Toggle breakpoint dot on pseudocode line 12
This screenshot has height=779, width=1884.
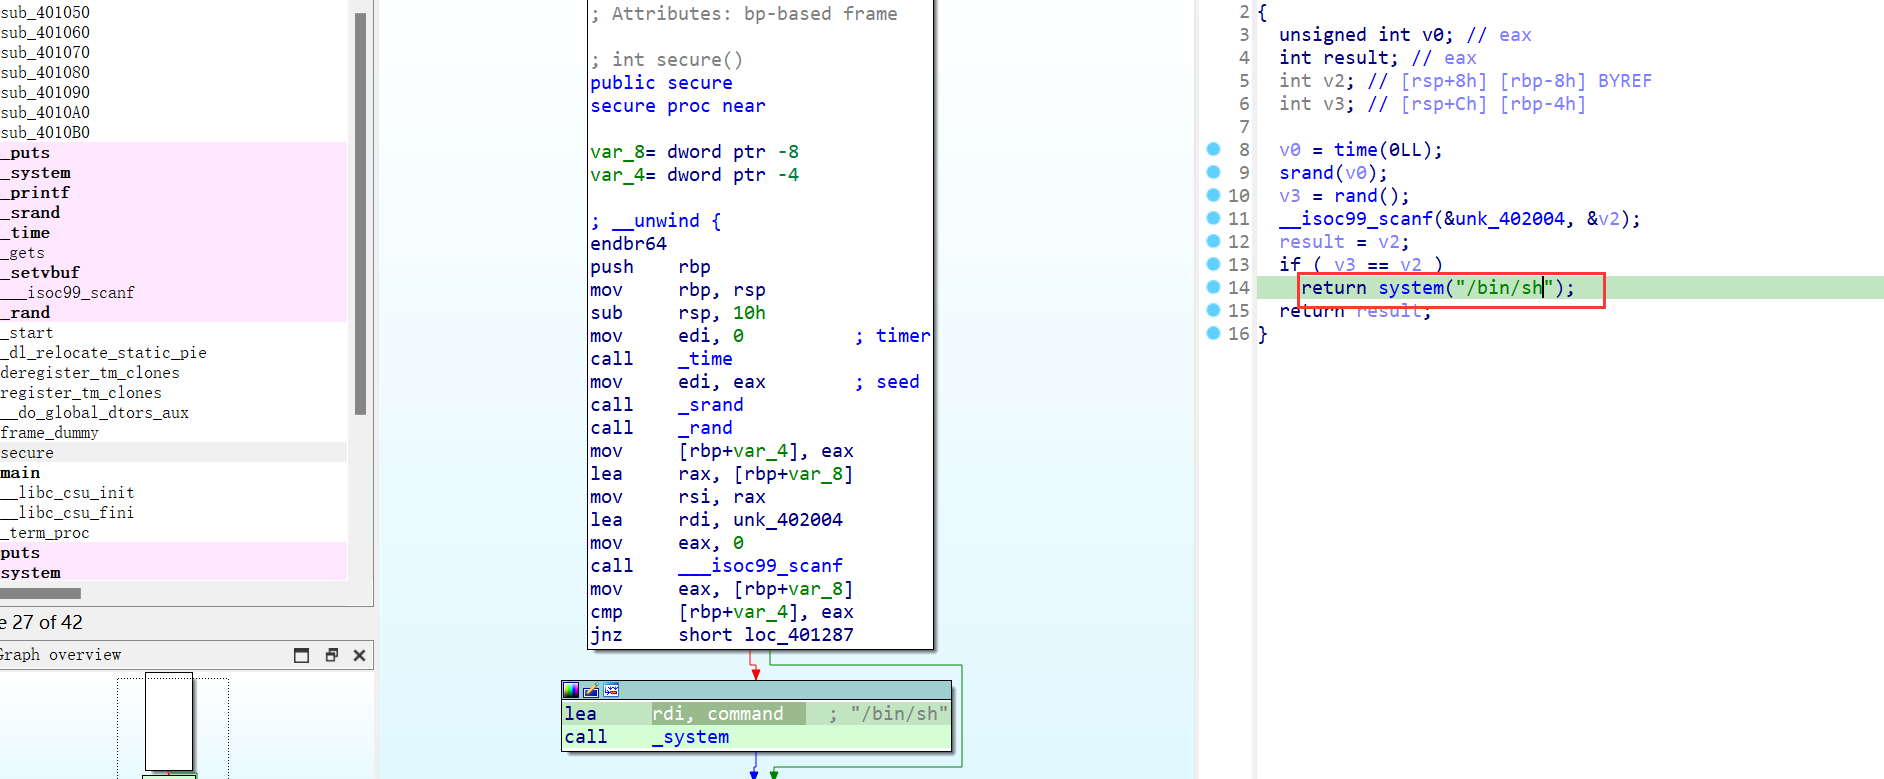point(1213,241)
